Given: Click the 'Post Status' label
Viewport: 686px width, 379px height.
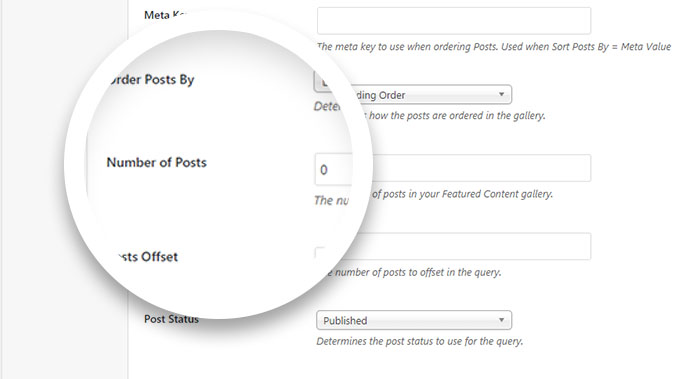Looking at the screenshot, I should (x=172, y=319).
